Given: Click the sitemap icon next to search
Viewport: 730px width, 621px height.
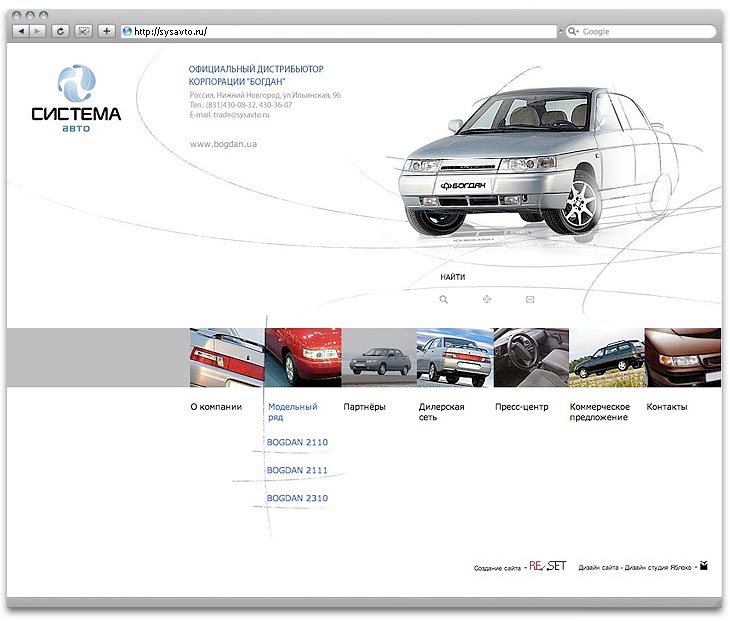Looking at the screenshot, I should pos(487,299).
